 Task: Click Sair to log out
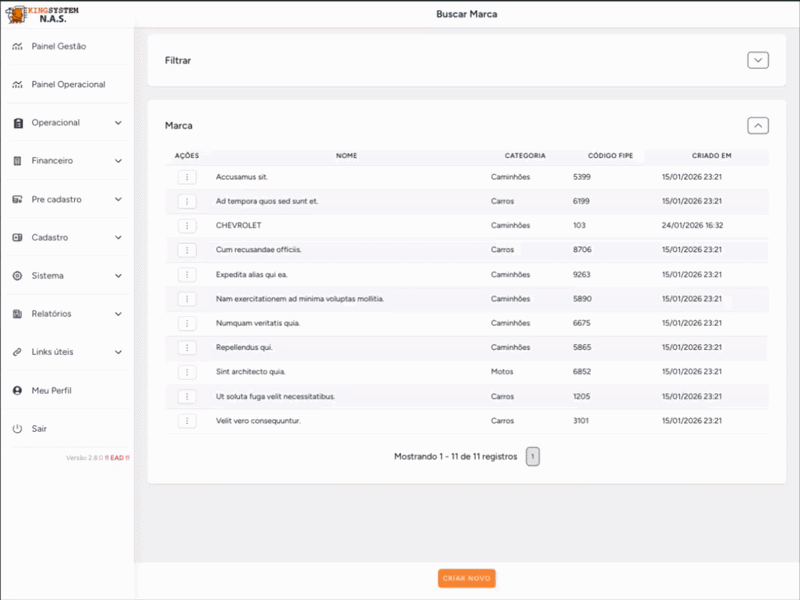[39, 429]
